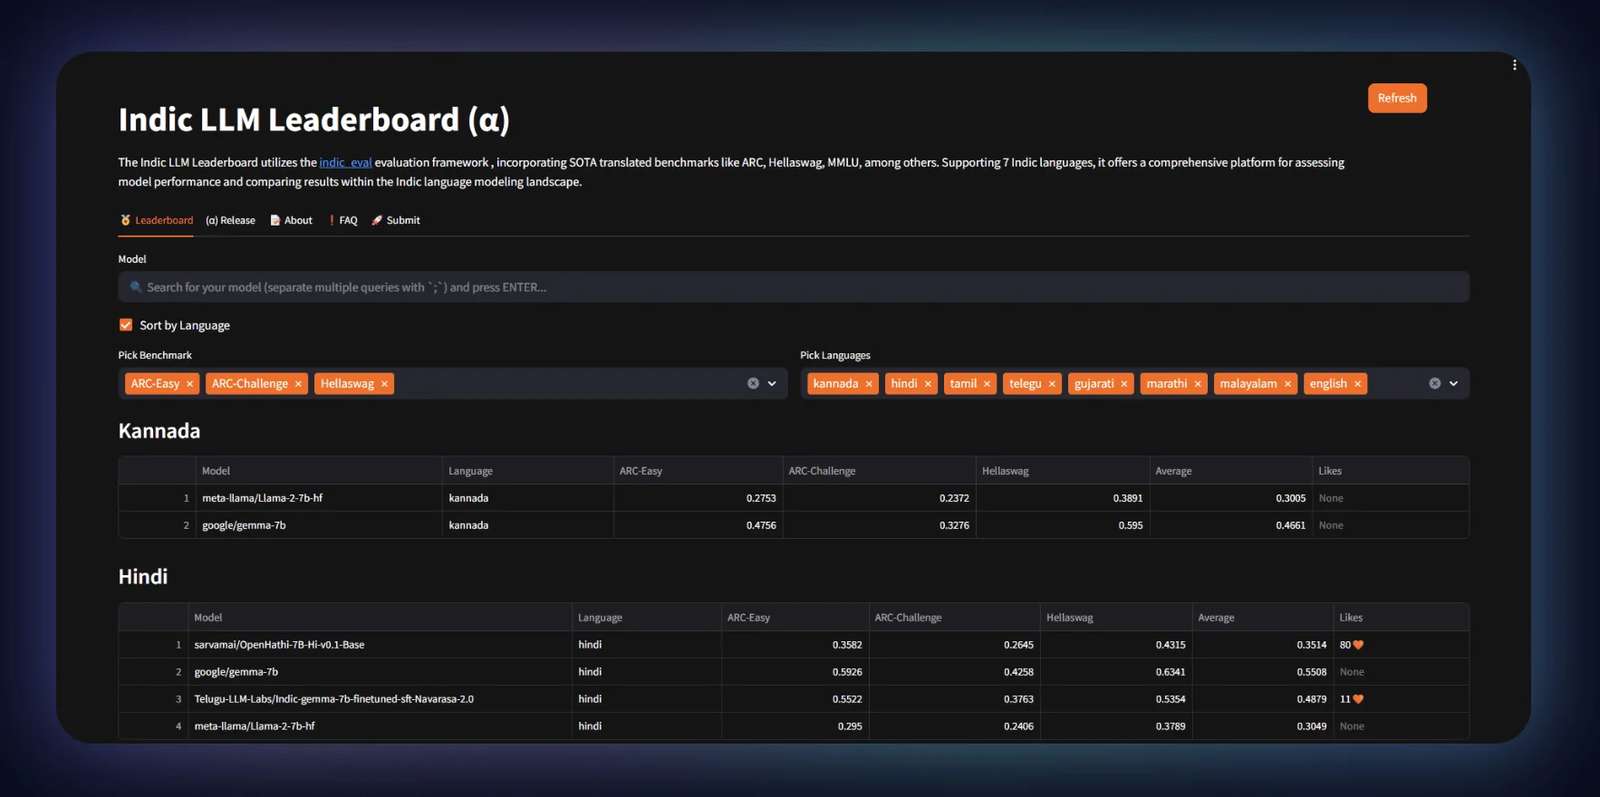Click the Kannada section heading

click(x=159, y=431)
